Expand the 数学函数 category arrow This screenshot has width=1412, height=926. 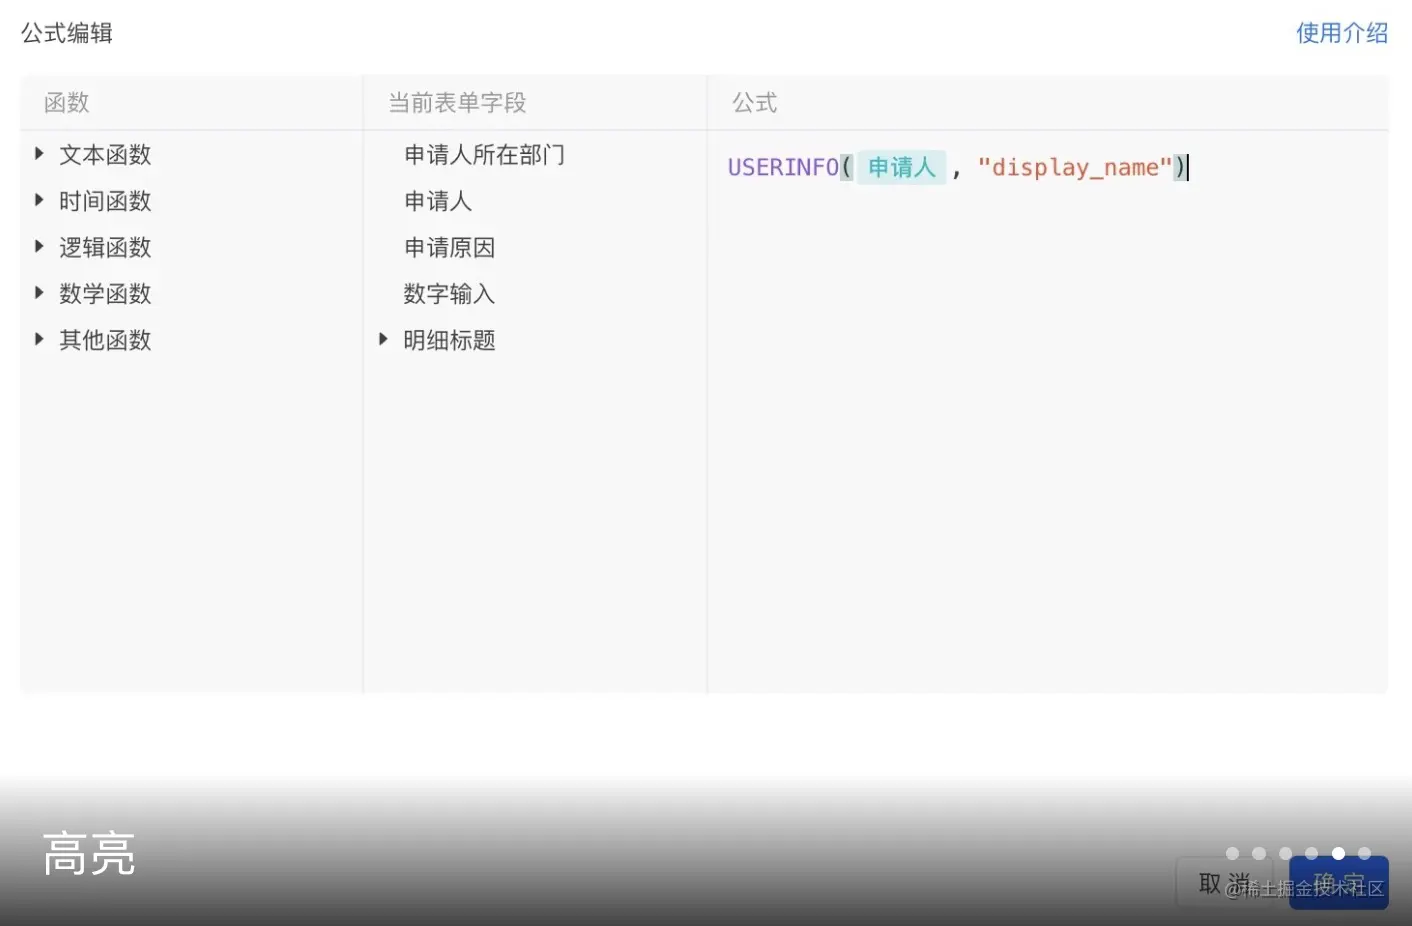39,293
